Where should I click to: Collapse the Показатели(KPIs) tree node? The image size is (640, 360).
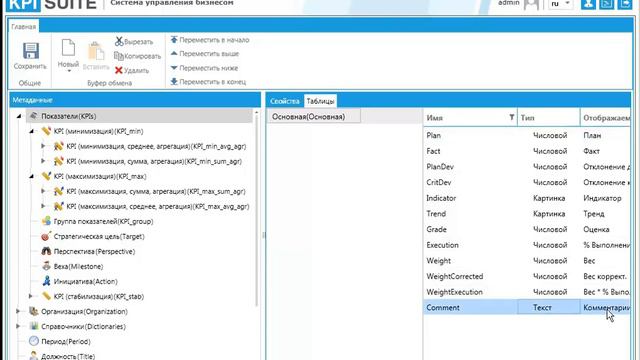19,116
